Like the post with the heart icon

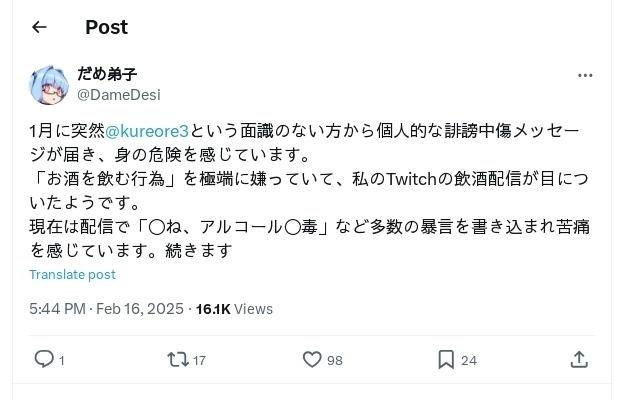pyautogui.click(x=311, y=359)
